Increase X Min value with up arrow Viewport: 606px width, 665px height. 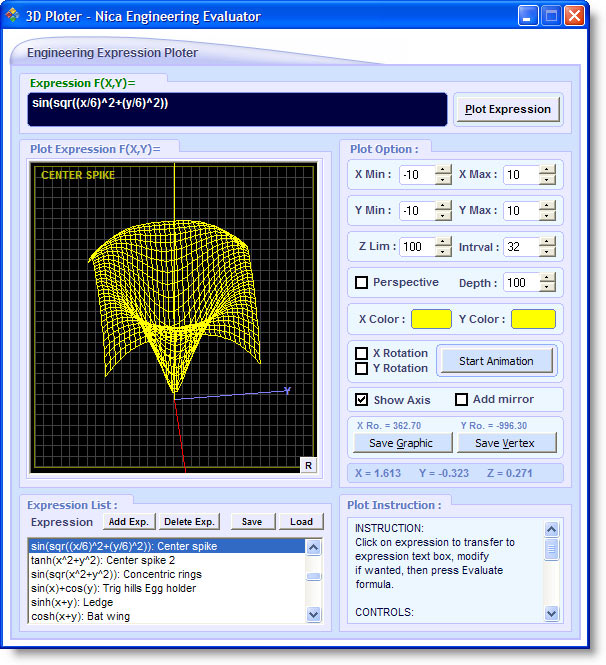click(443, 170)
